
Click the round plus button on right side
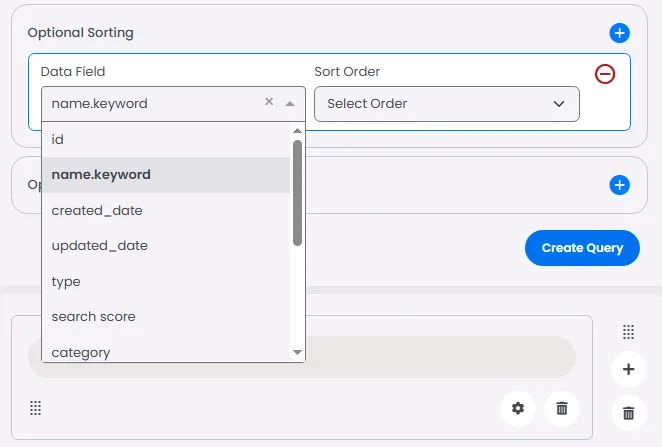(628, 369)
